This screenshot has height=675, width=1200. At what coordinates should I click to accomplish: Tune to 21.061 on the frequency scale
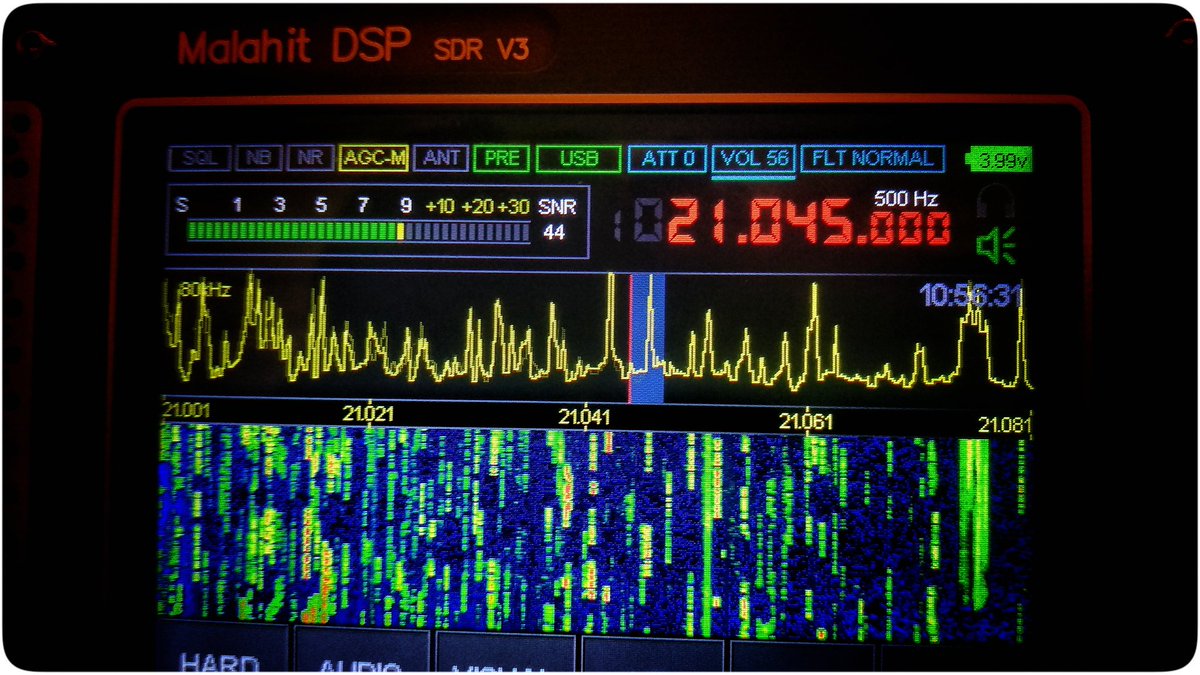tap(805, 421)
